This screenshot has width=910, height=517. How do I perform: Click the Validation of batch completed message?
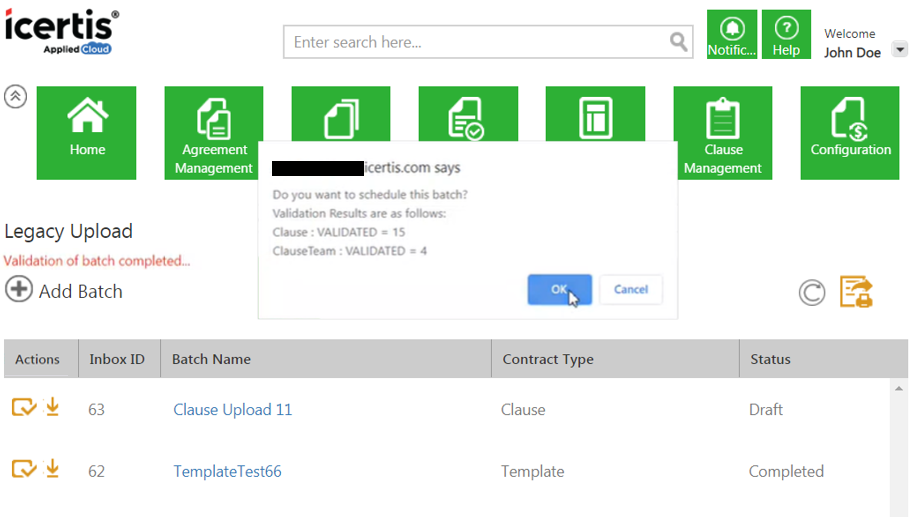pos(97,261)
